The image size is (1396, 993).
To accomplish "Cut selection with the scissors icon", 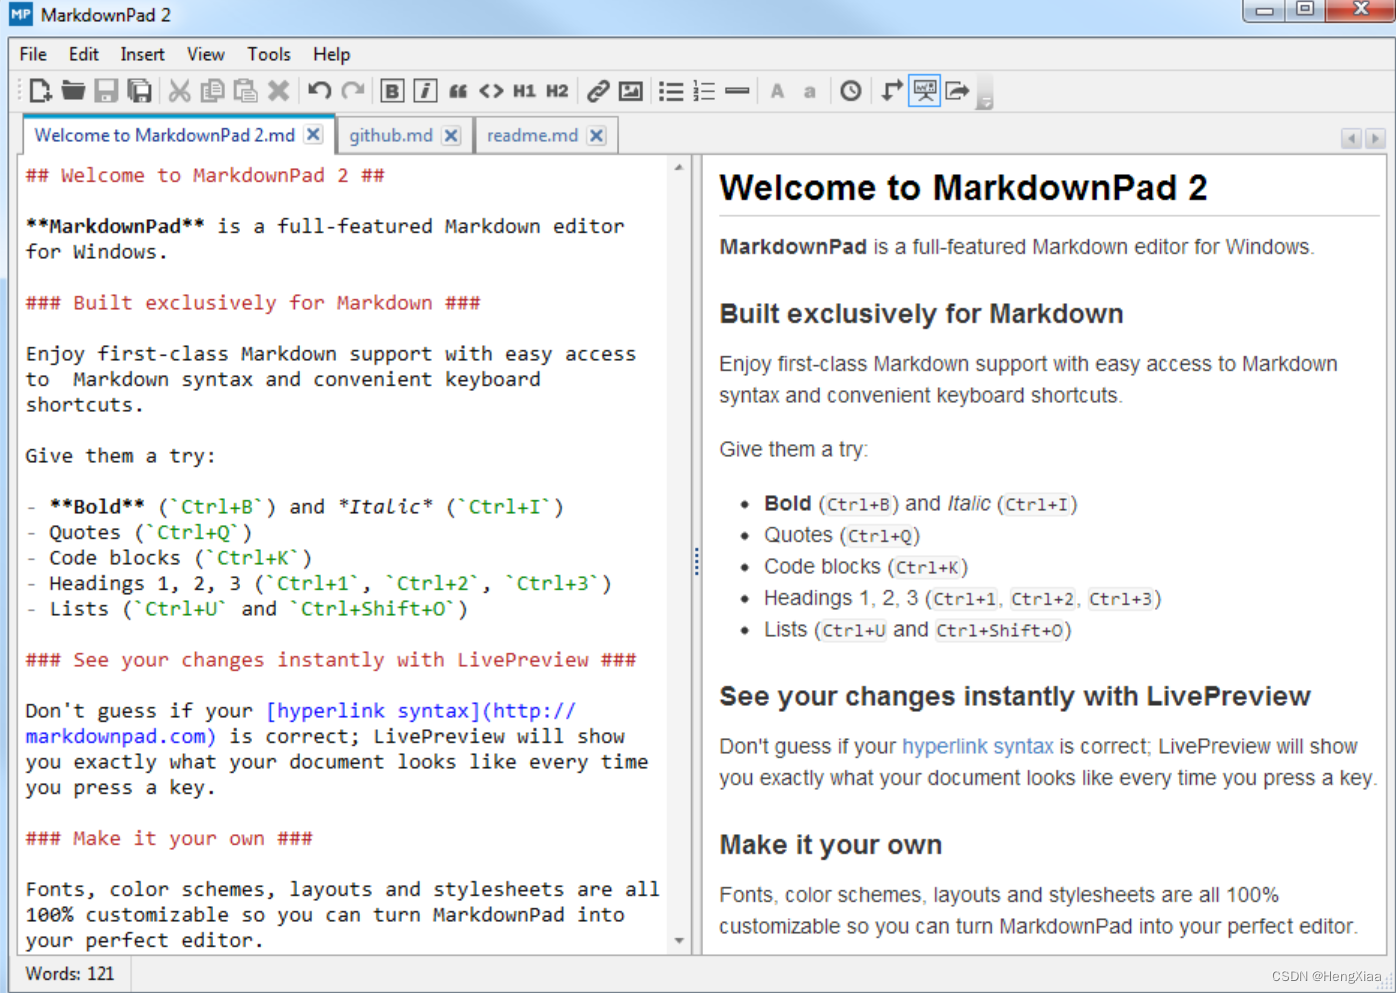I will pyautogui.click(x=179, y=91).
